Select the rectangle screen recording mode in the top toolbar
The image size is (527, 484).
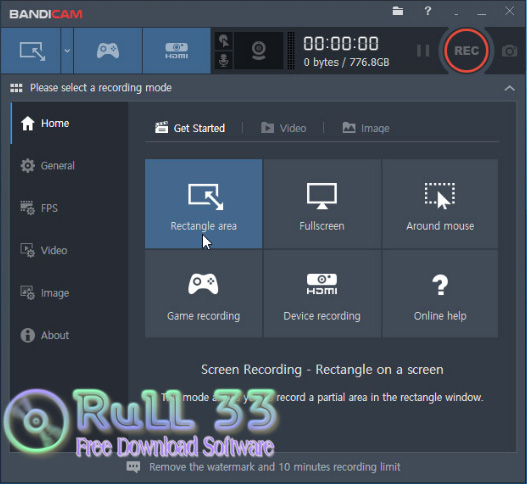31,51
